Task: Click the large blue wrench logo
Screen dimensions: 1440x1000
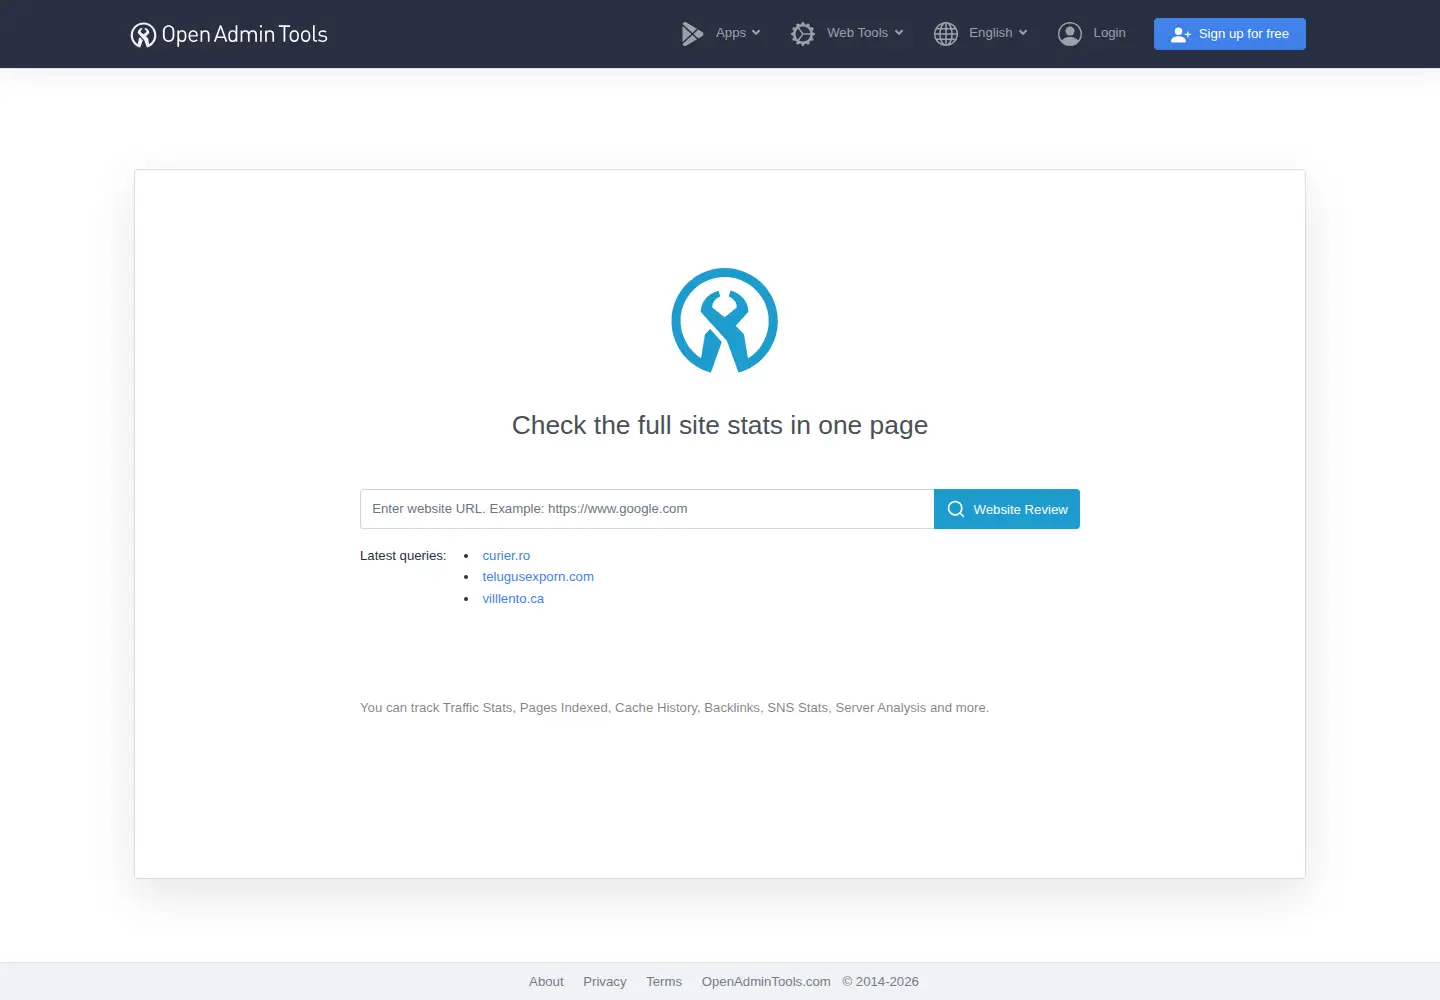Action: [x=724, y=320]
